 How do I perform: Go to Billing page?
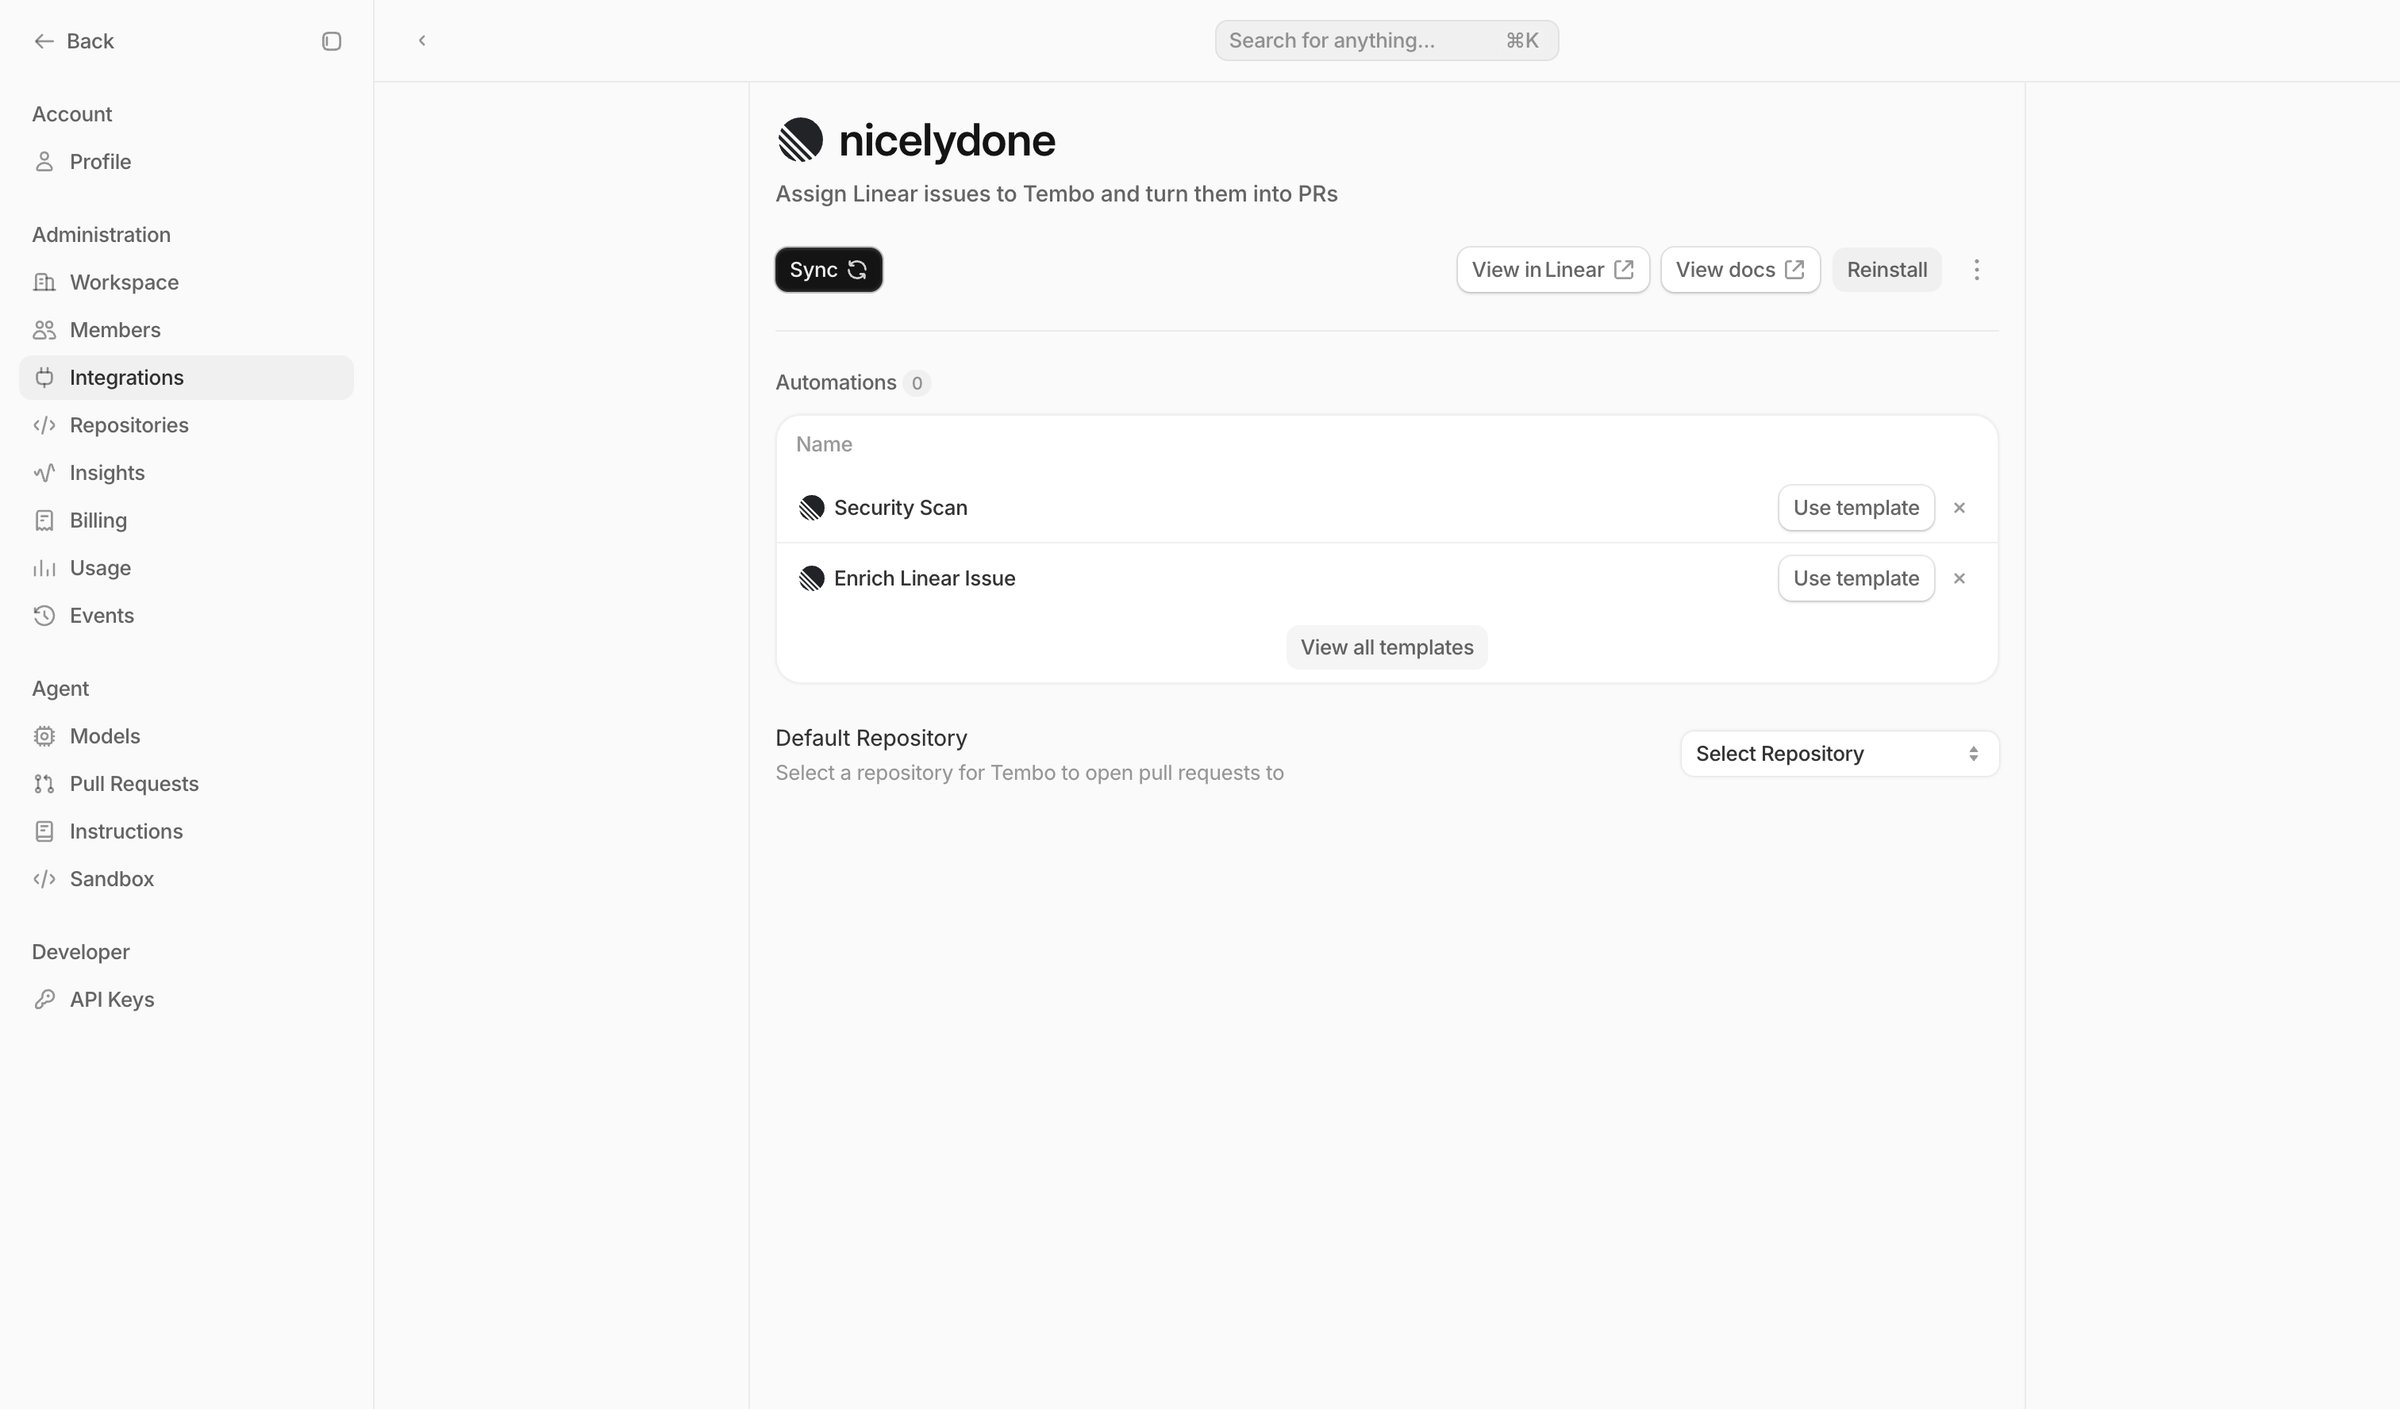[186, 520]
